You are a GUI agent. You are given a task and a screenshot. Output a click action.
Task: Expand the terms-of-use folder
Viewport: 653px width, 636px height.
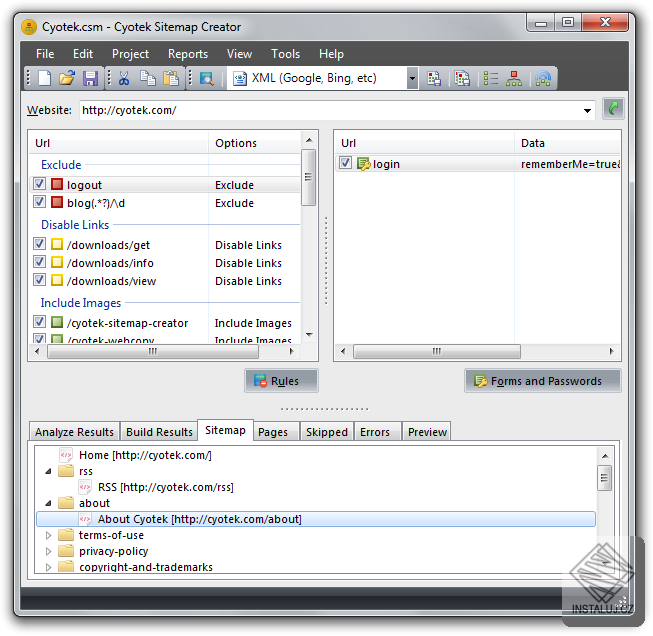[48, 535]
